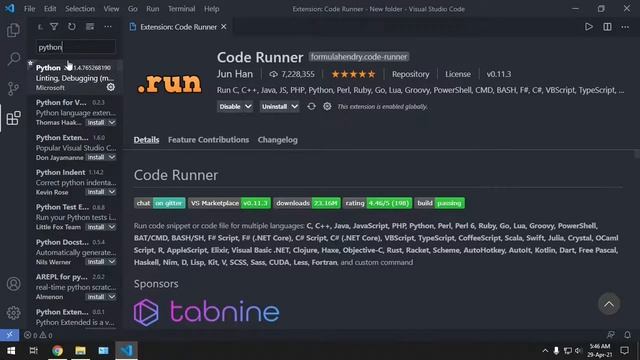Open the Manage gear in activity bar

(13, 313)
